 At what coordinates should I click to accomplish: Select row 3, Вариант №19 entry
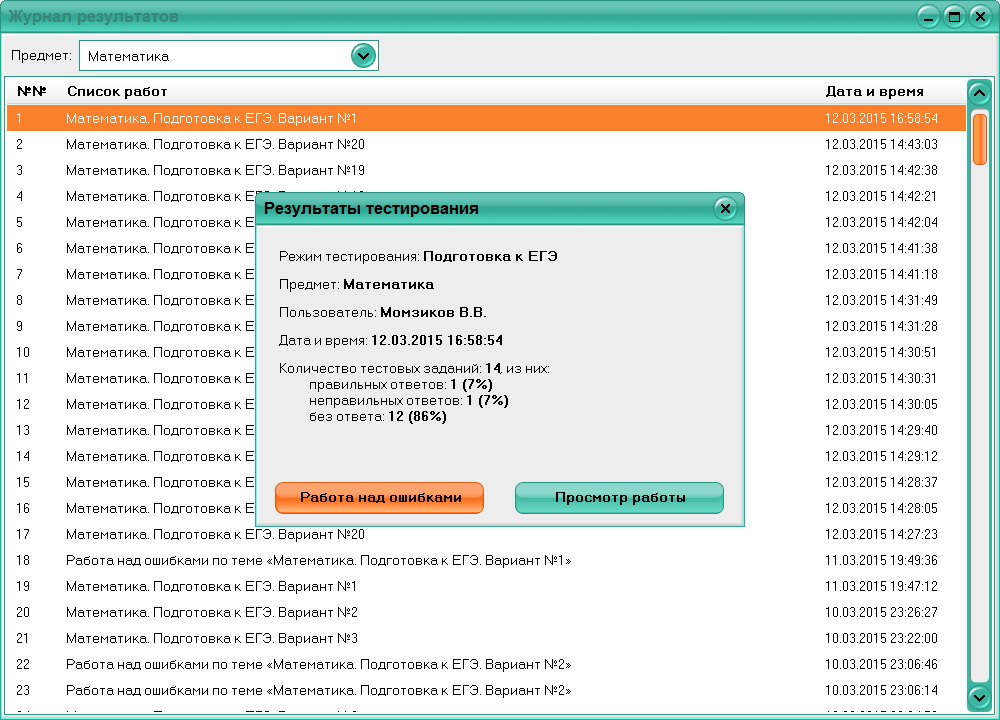pos(215,170)
